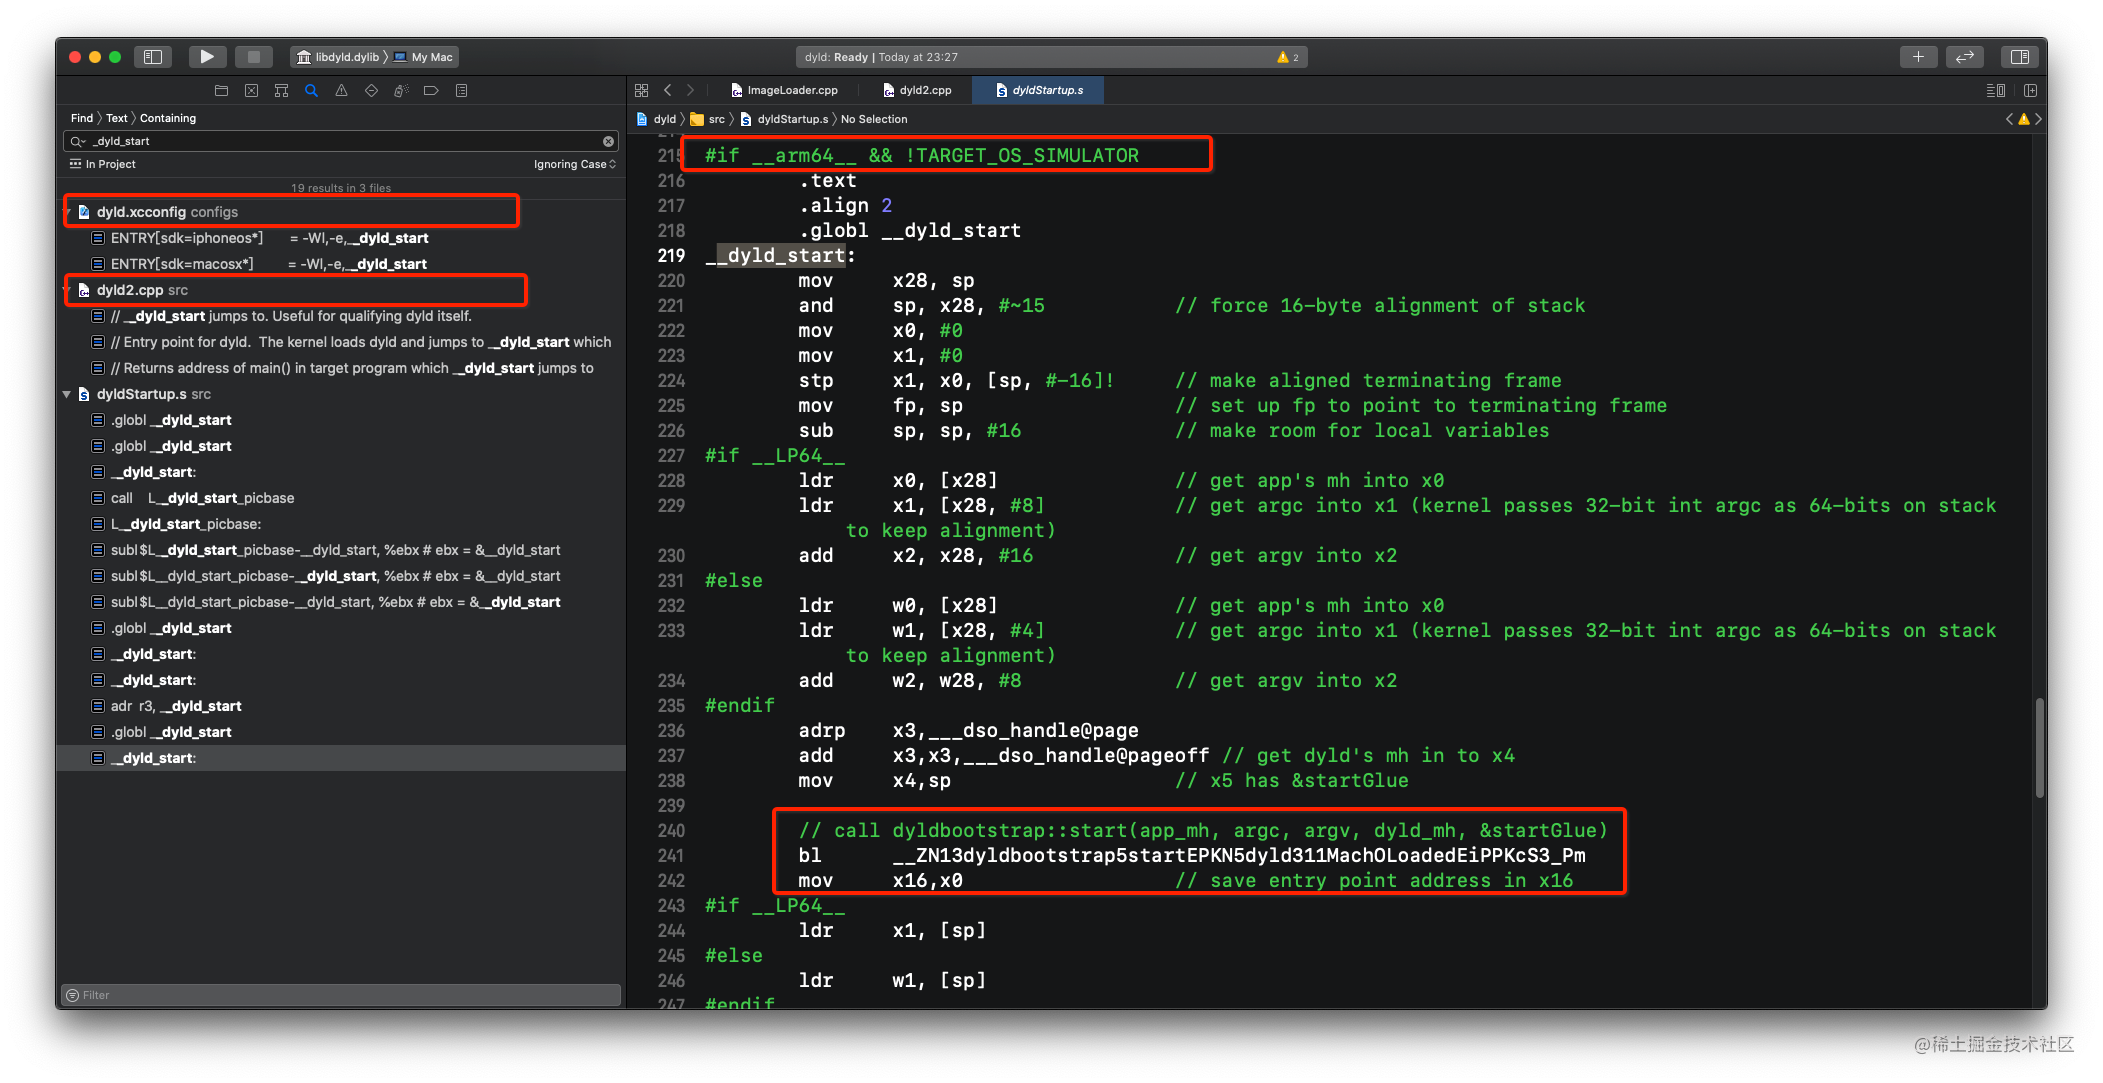The width and height of the screenshot is (2103, 1083).
Task: Jump to the next issue arrow
Action: [2038, 119]
